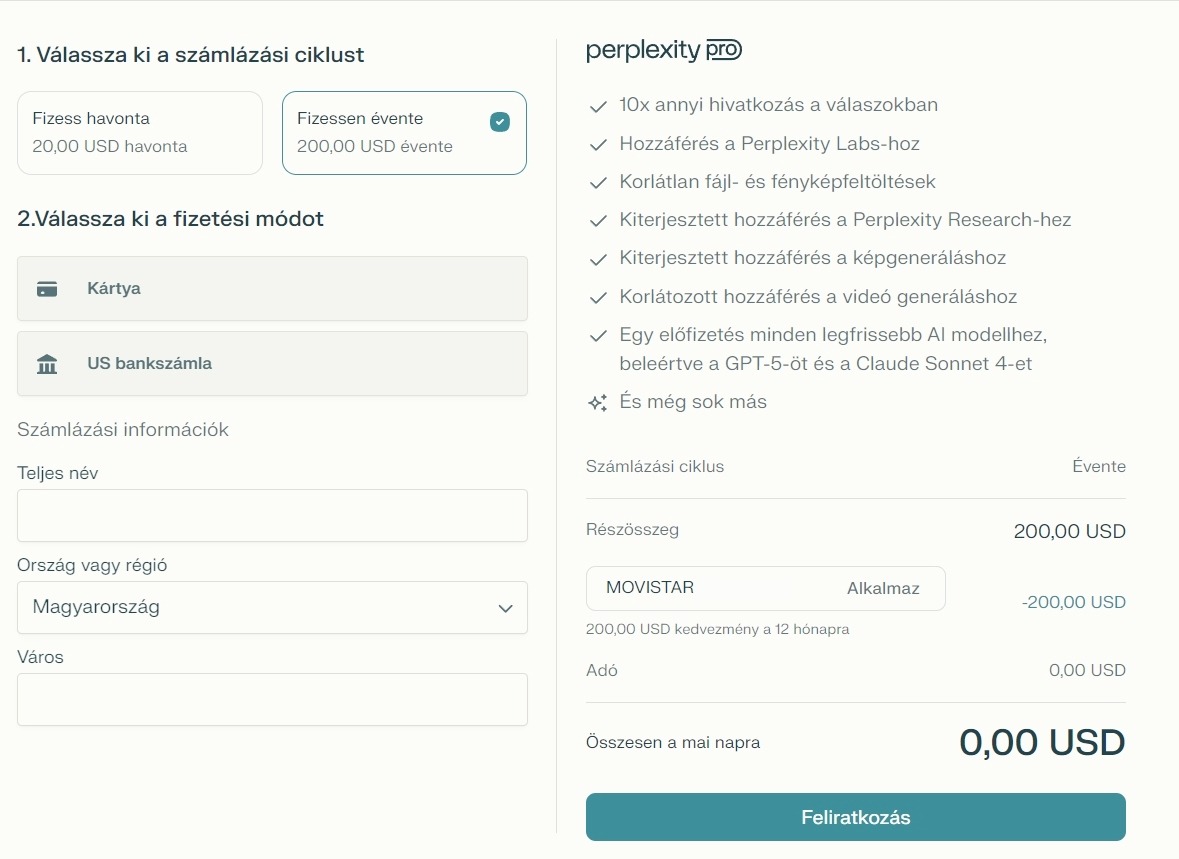This screenshot has height=859, width=1179.
Task: Click checkmark icon next to Perplexity Labs feature
Action: pos(599,145)
